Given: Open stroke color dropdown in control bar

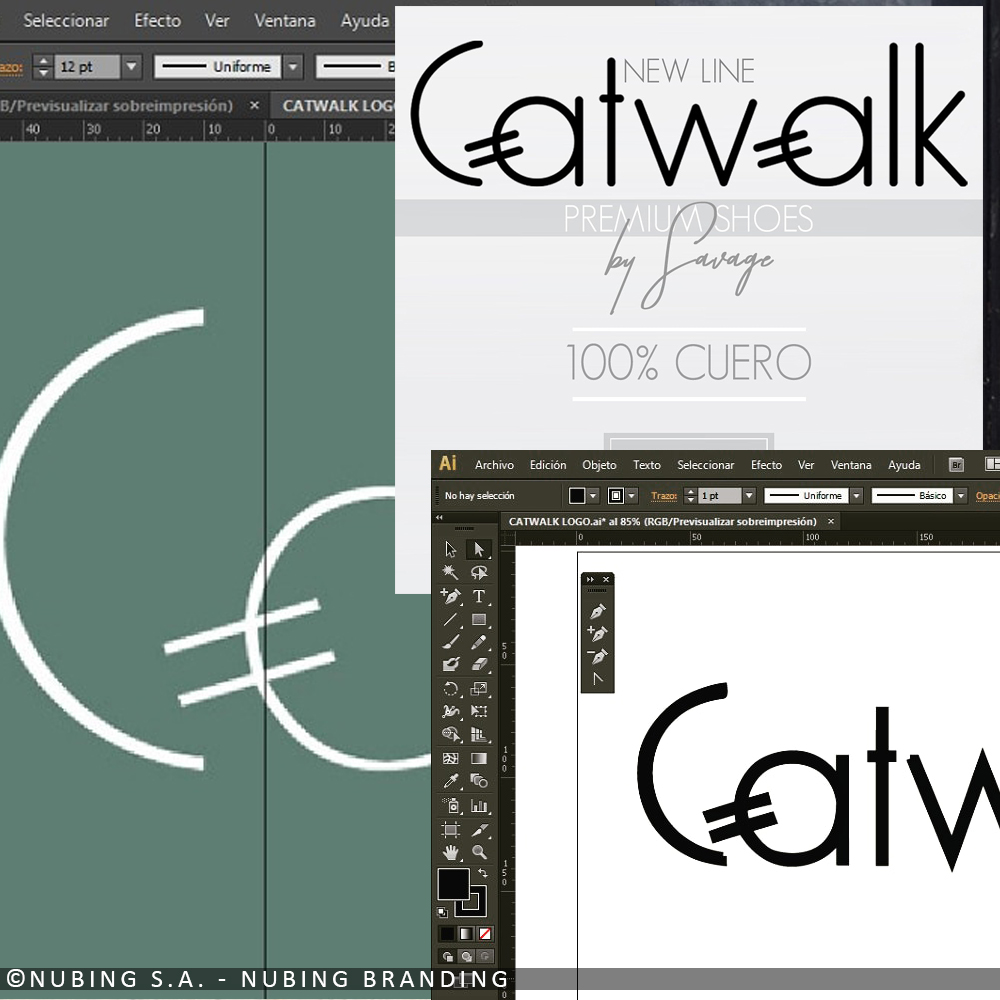Looking at the screenshot, I should point(632,496).
